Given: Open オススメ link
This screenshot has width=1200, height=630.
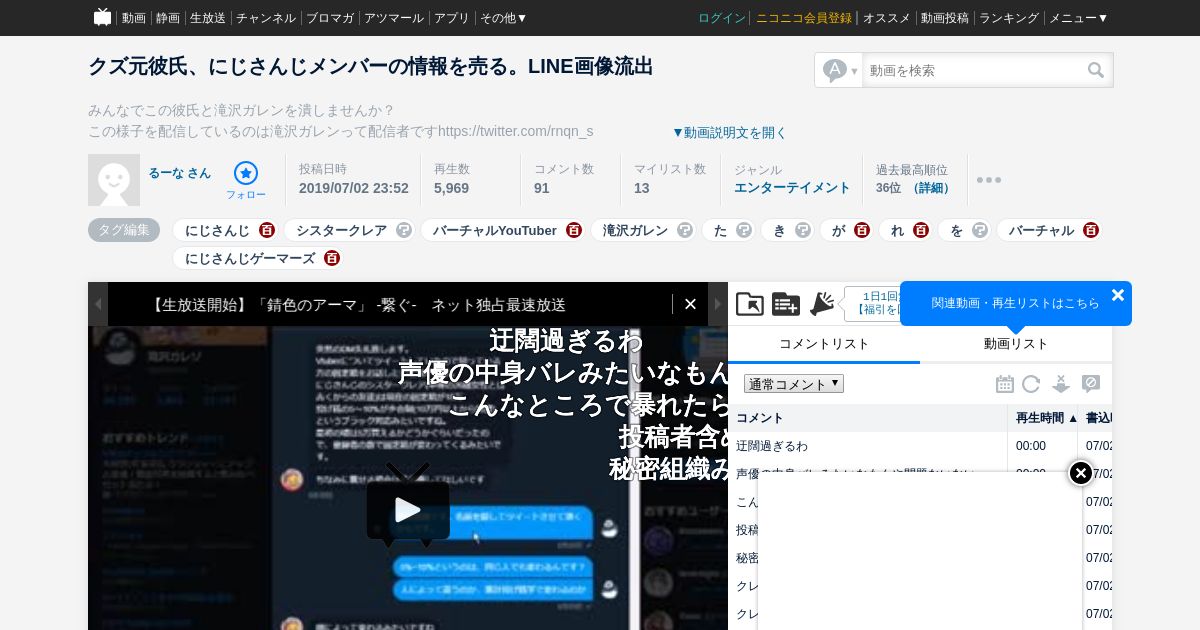Looking at the screenshot, I should 887,18.
